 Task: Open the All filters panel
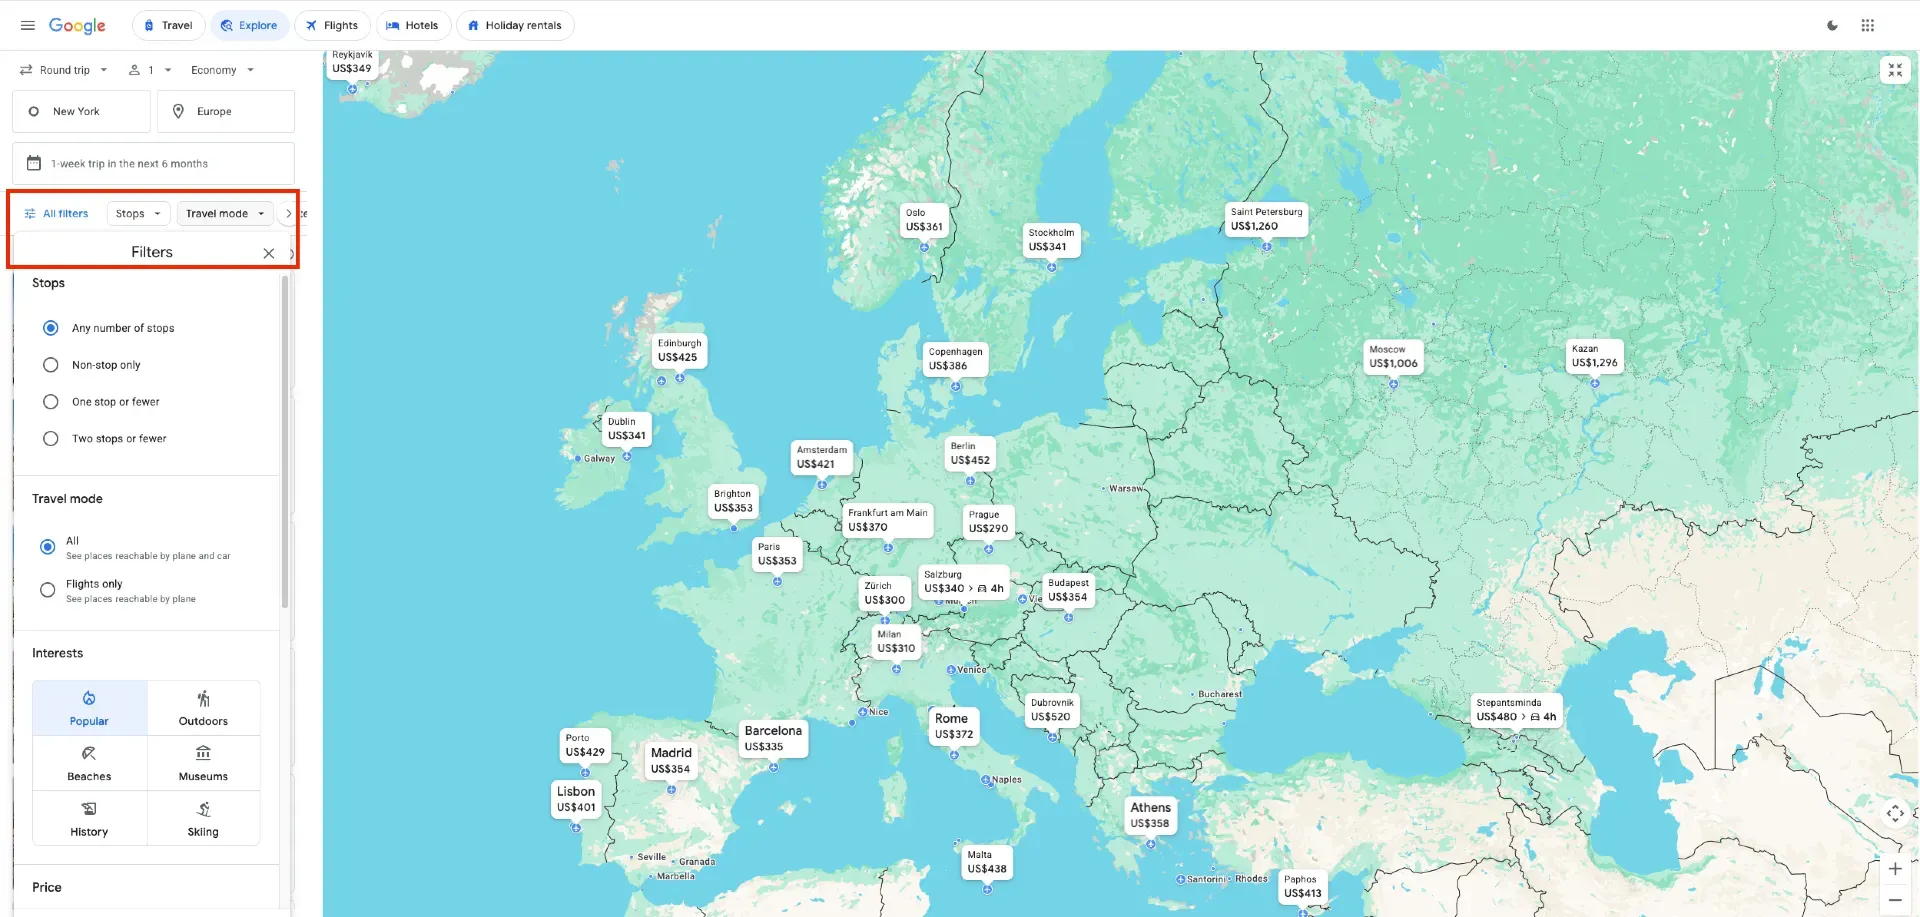[57, 213]
